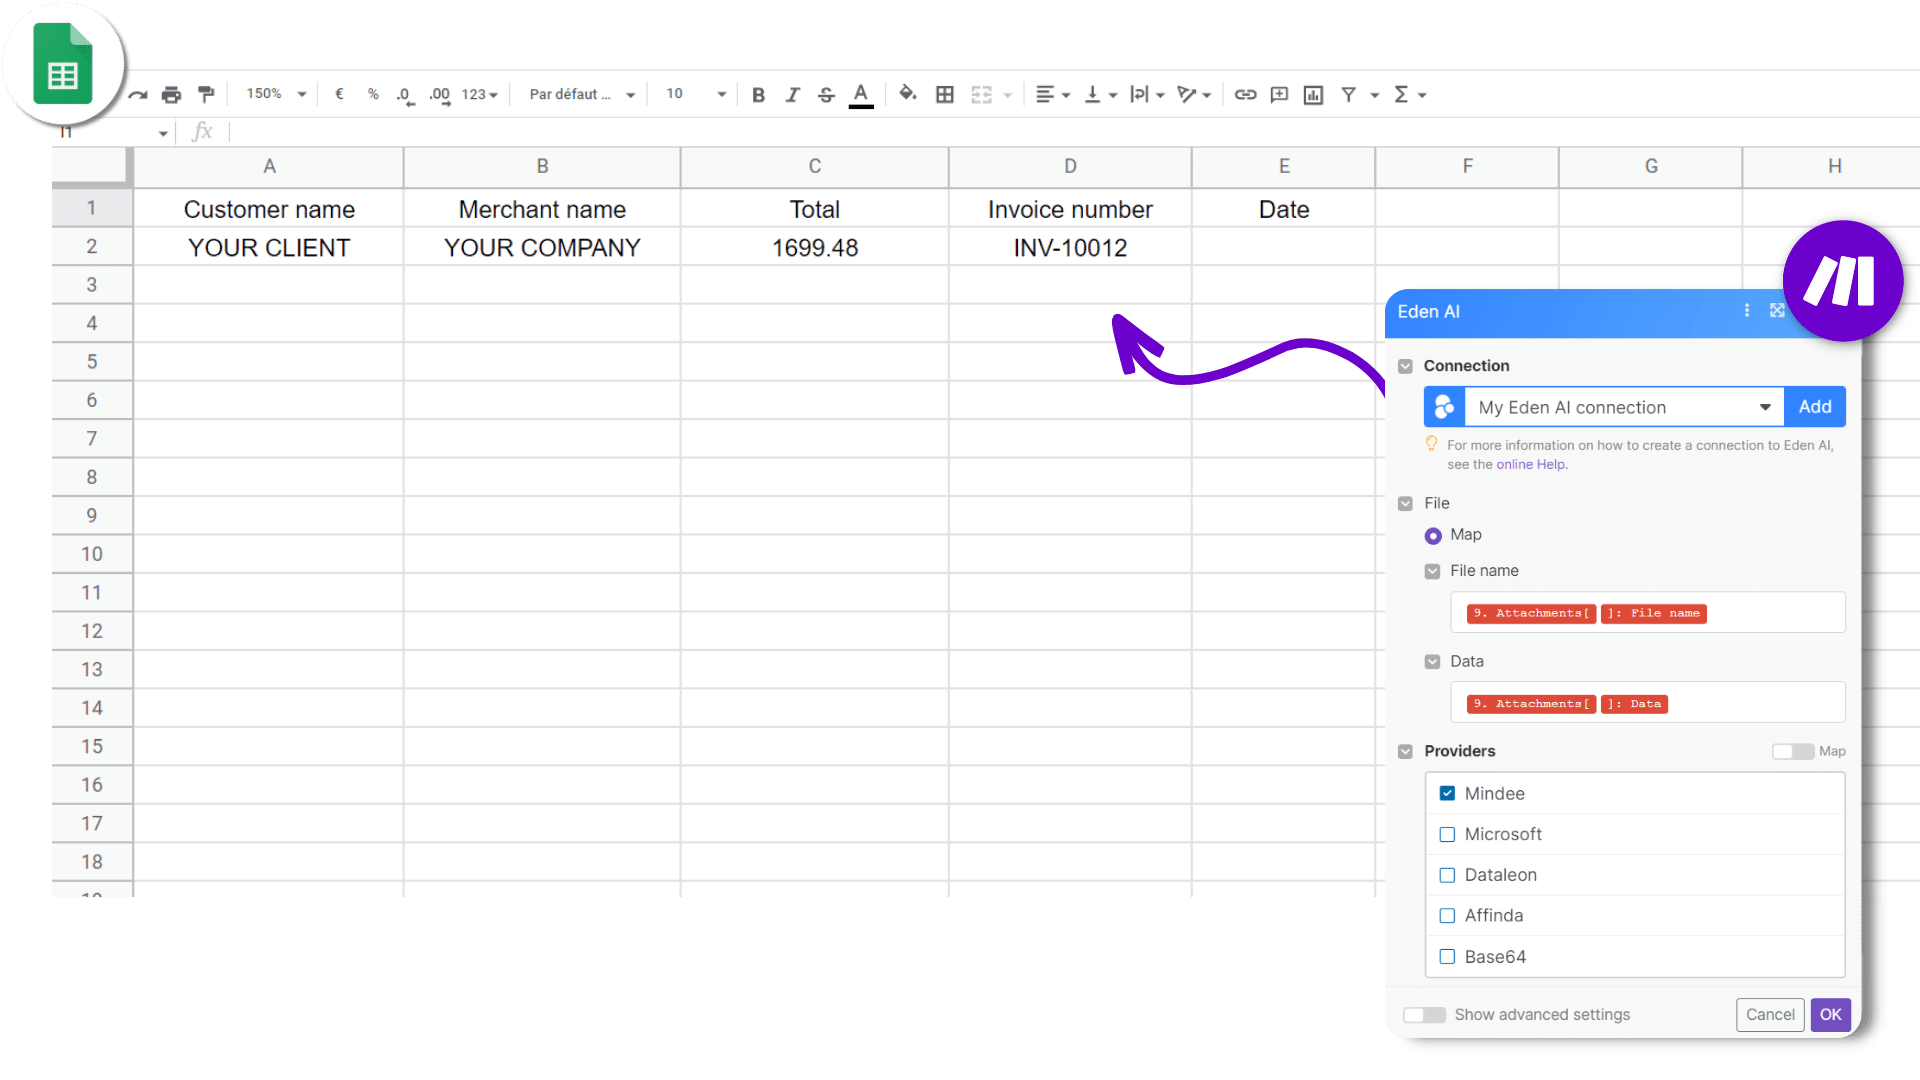Toggle Show advanced settings switch
1920x1080 pixels.
click(x=1424, y=1015)
